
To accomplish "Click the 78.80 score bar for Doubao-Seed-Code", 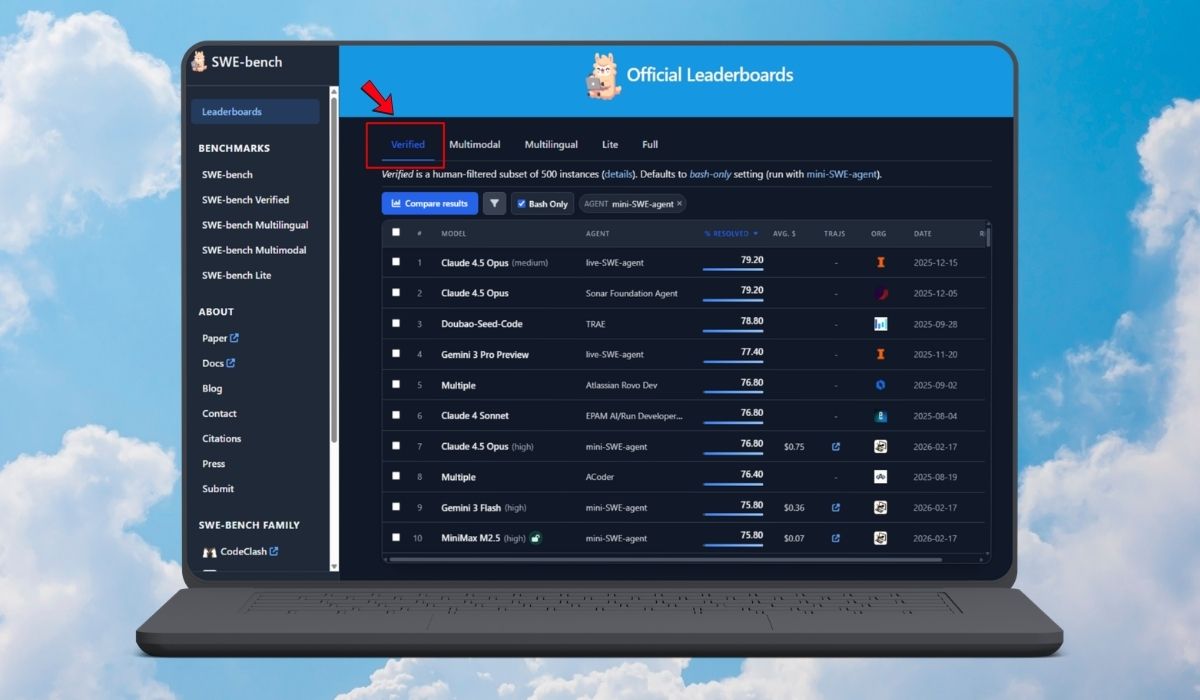I will point(733,331).
